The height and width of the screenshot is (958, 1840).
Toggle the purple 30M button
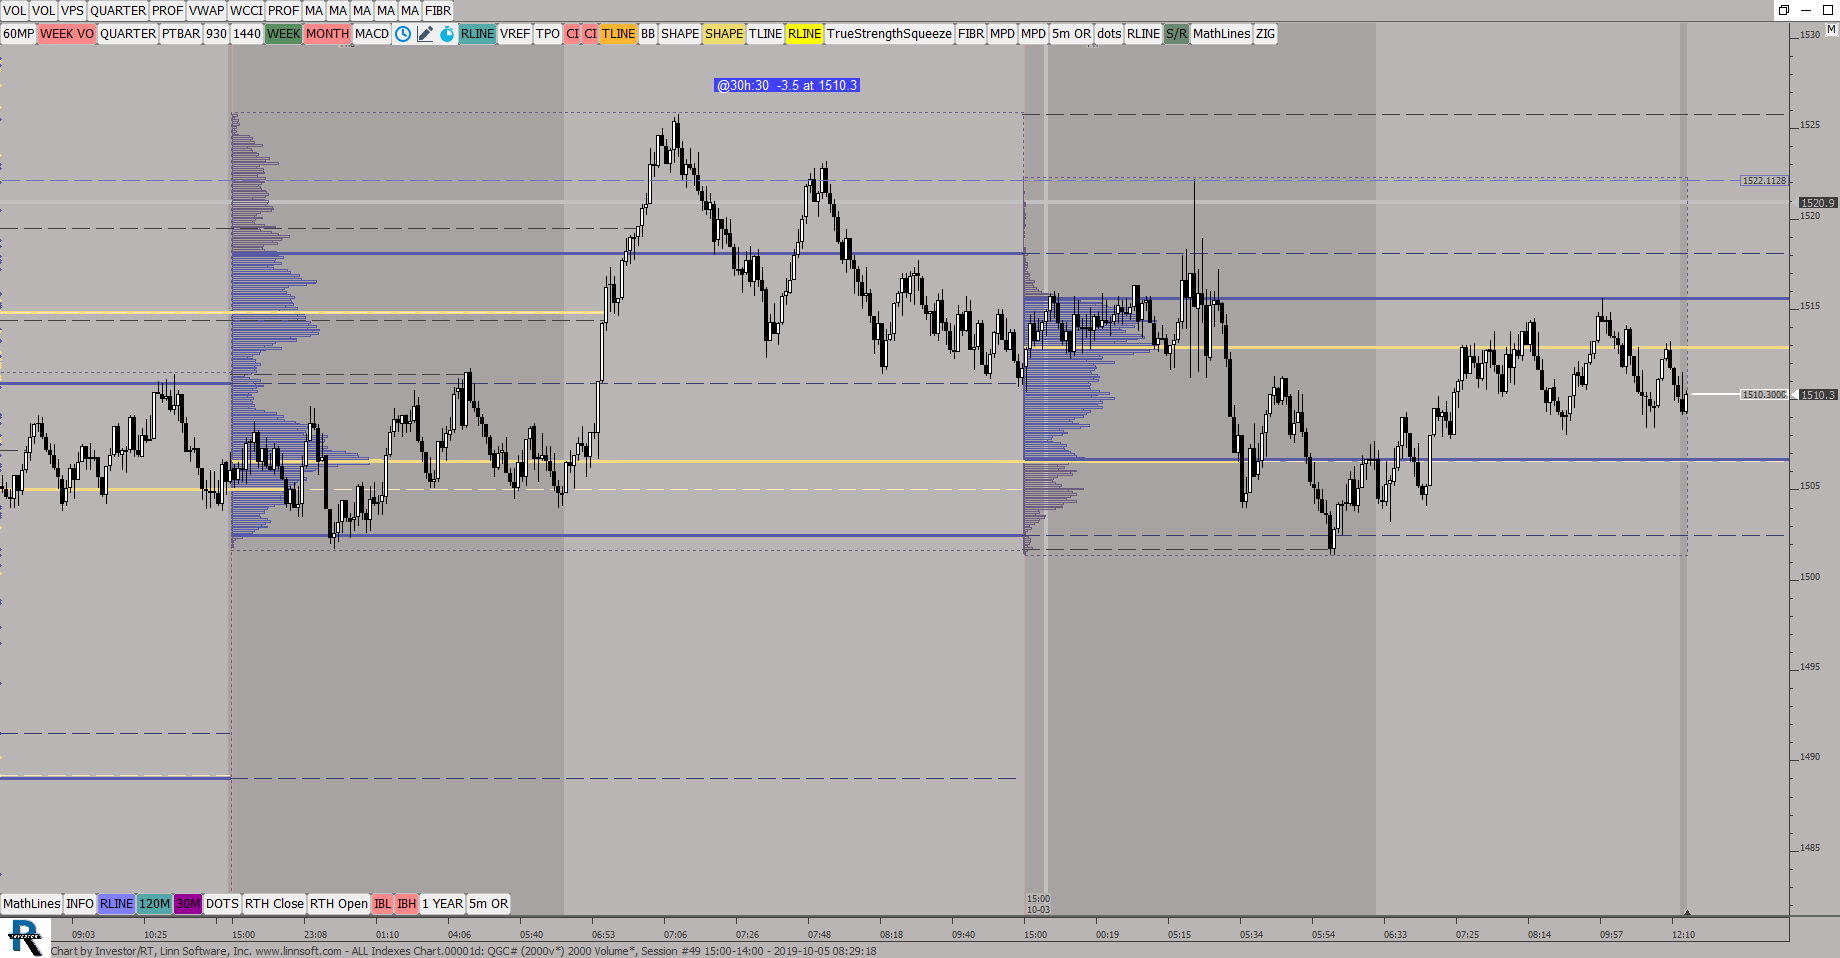tap(188, 904)
